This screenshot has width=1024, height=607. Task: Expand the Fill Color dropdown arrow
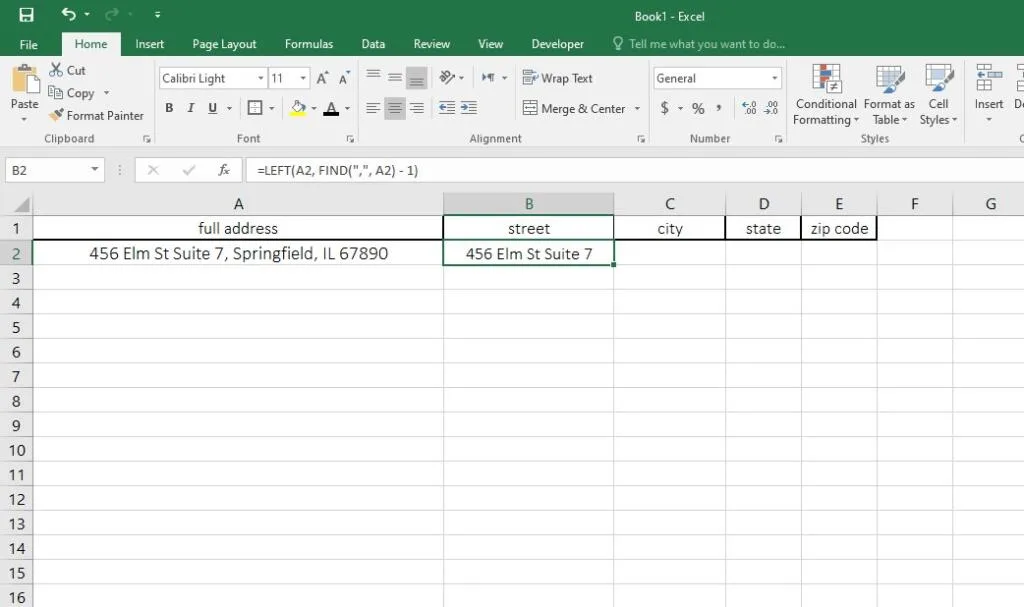point(314,108)
